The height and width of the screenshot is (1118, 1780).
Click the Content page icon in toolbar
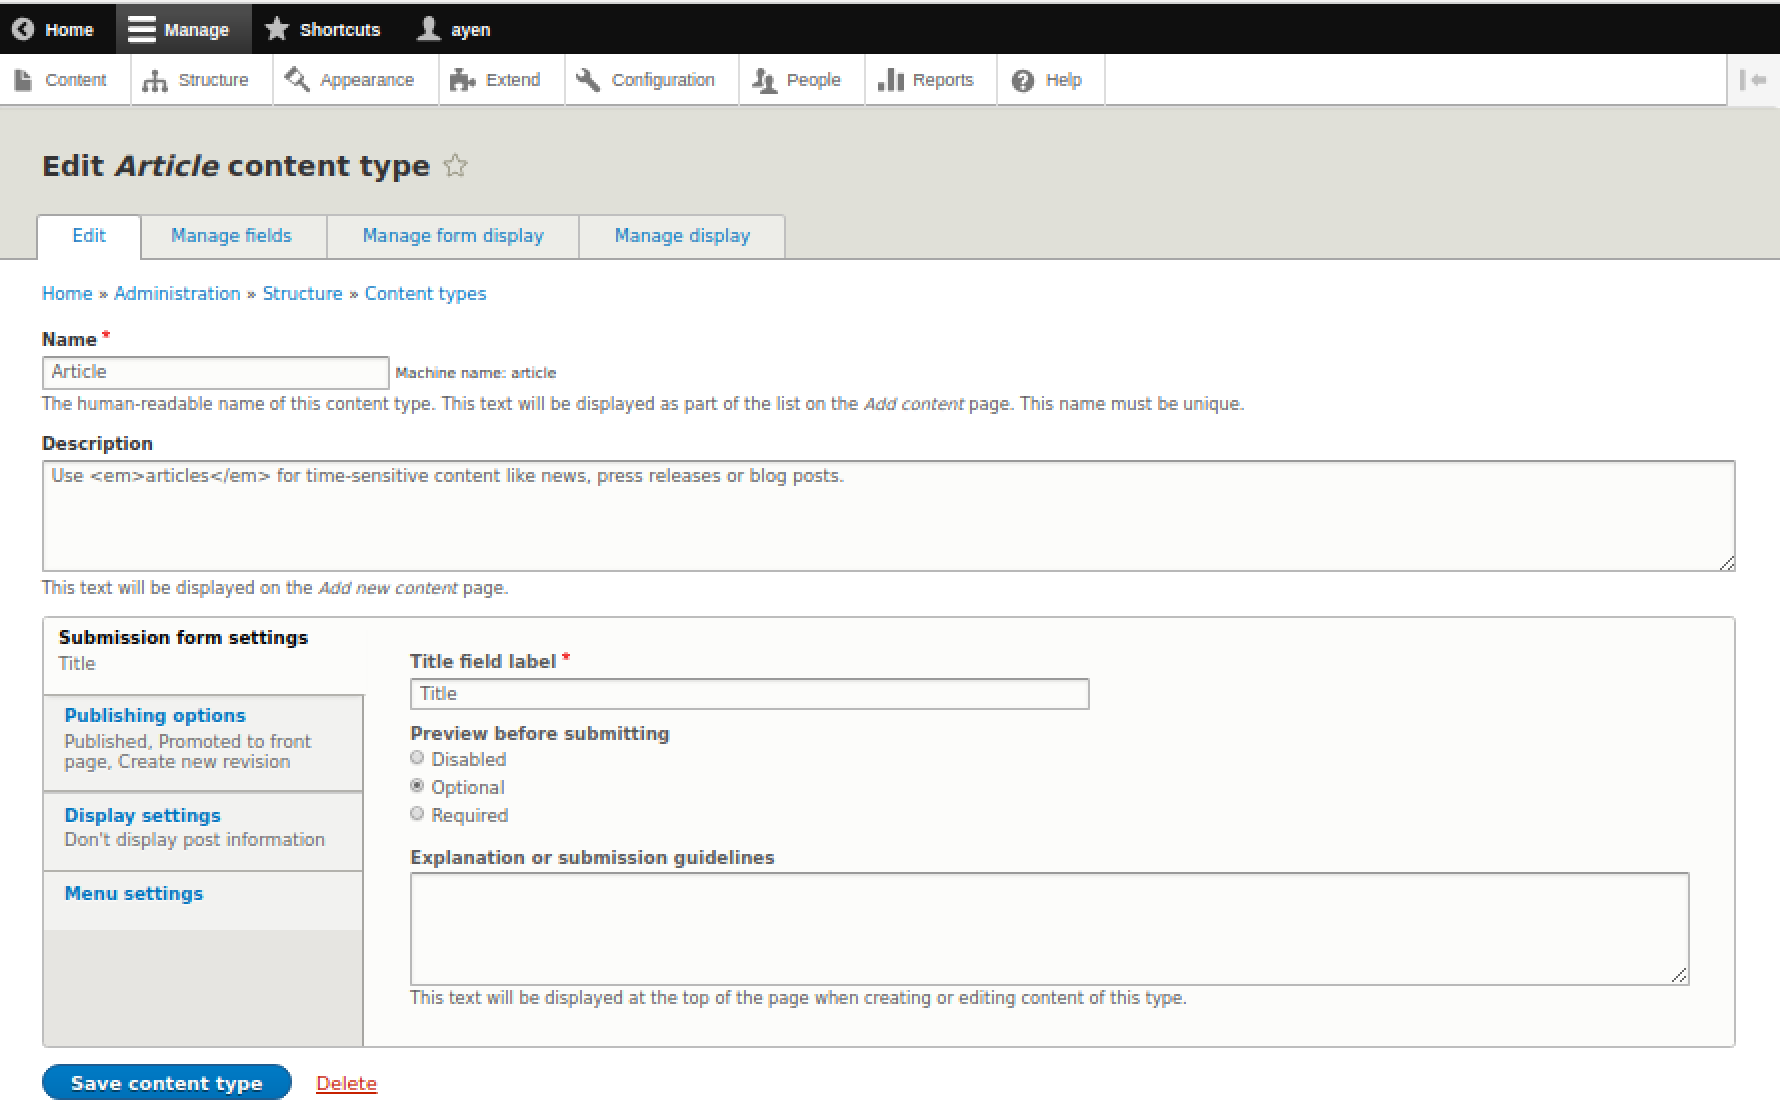(x=23, y=80)
